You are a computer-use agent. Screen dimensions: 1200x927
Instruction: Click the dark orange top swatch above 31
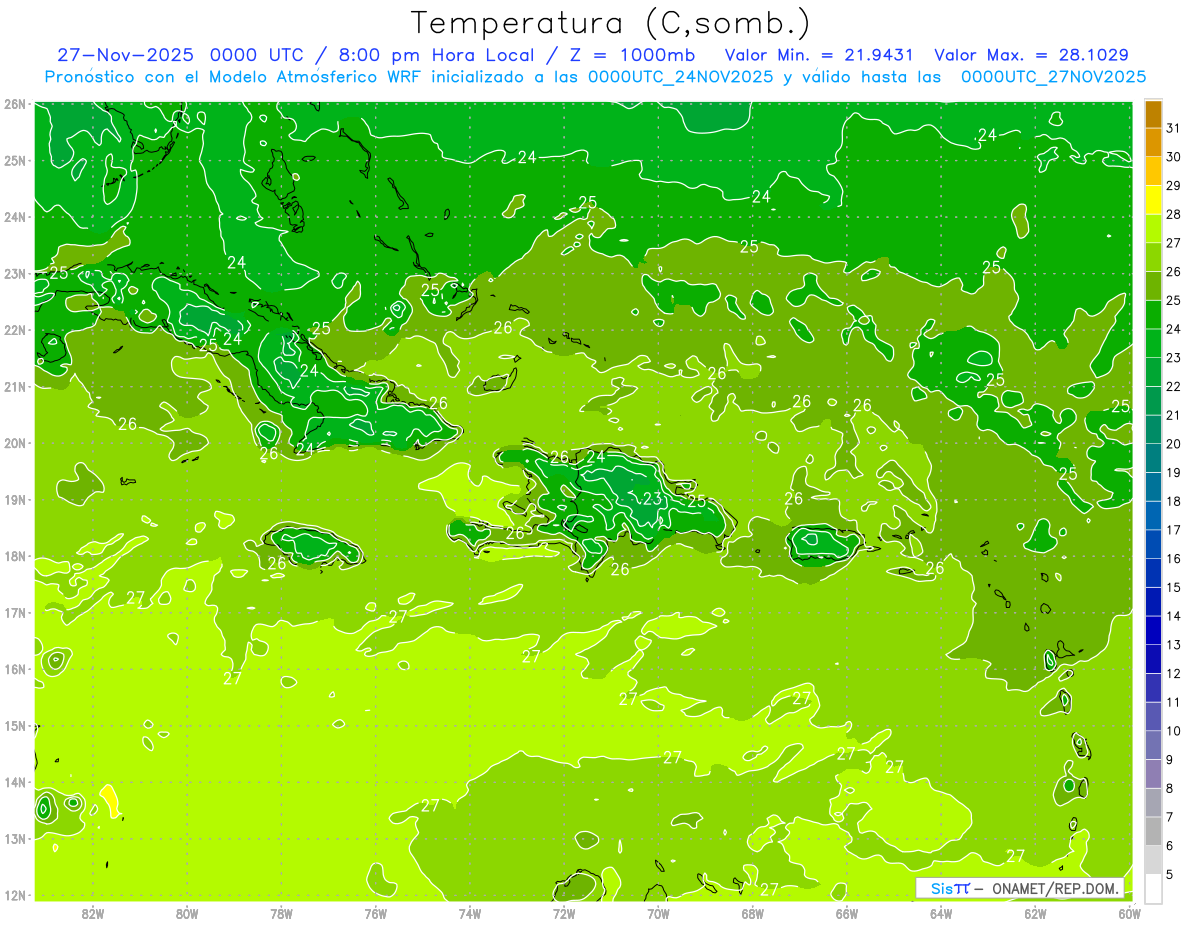tap(1153, 114)
